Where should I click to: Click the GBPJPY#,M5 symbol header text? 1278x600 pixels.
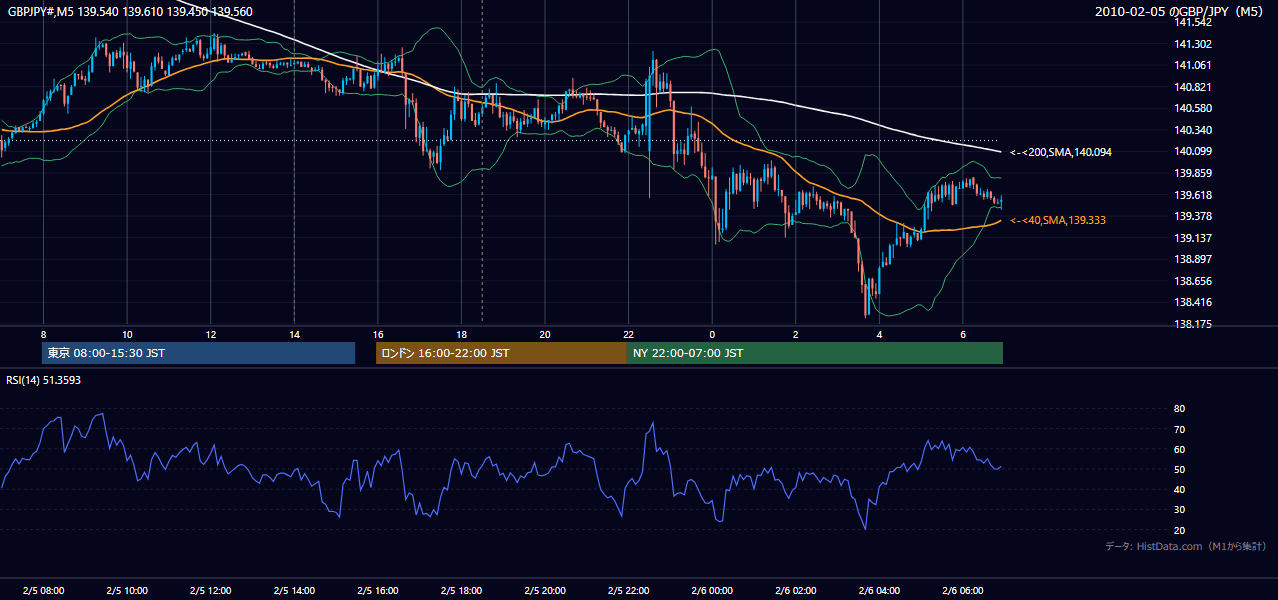point(129,12)
